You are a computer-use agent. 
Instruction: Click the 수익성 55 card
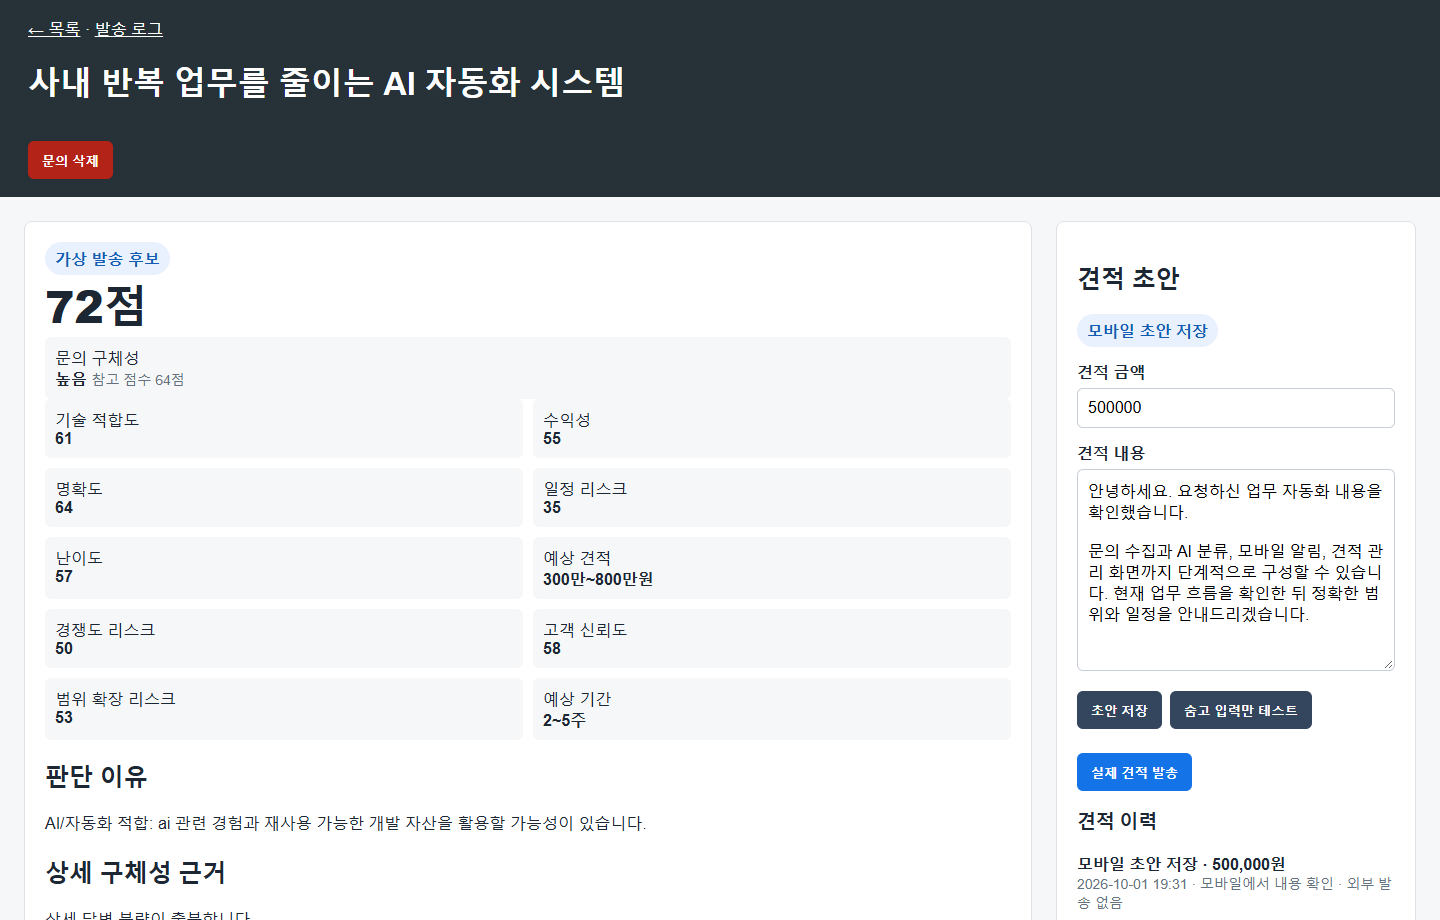(x=772, y=428)
